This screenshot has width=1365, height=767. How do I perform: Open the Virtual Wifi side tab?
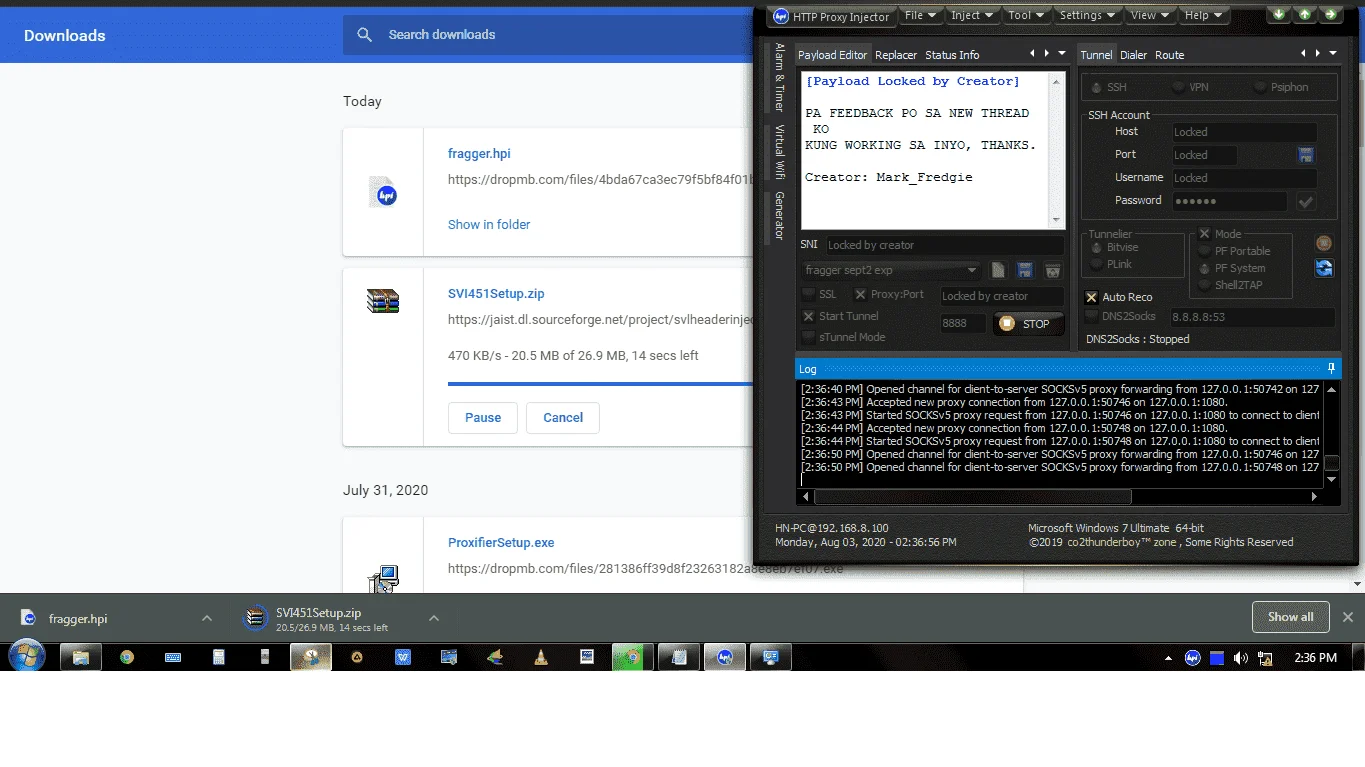tap(780, 151)
